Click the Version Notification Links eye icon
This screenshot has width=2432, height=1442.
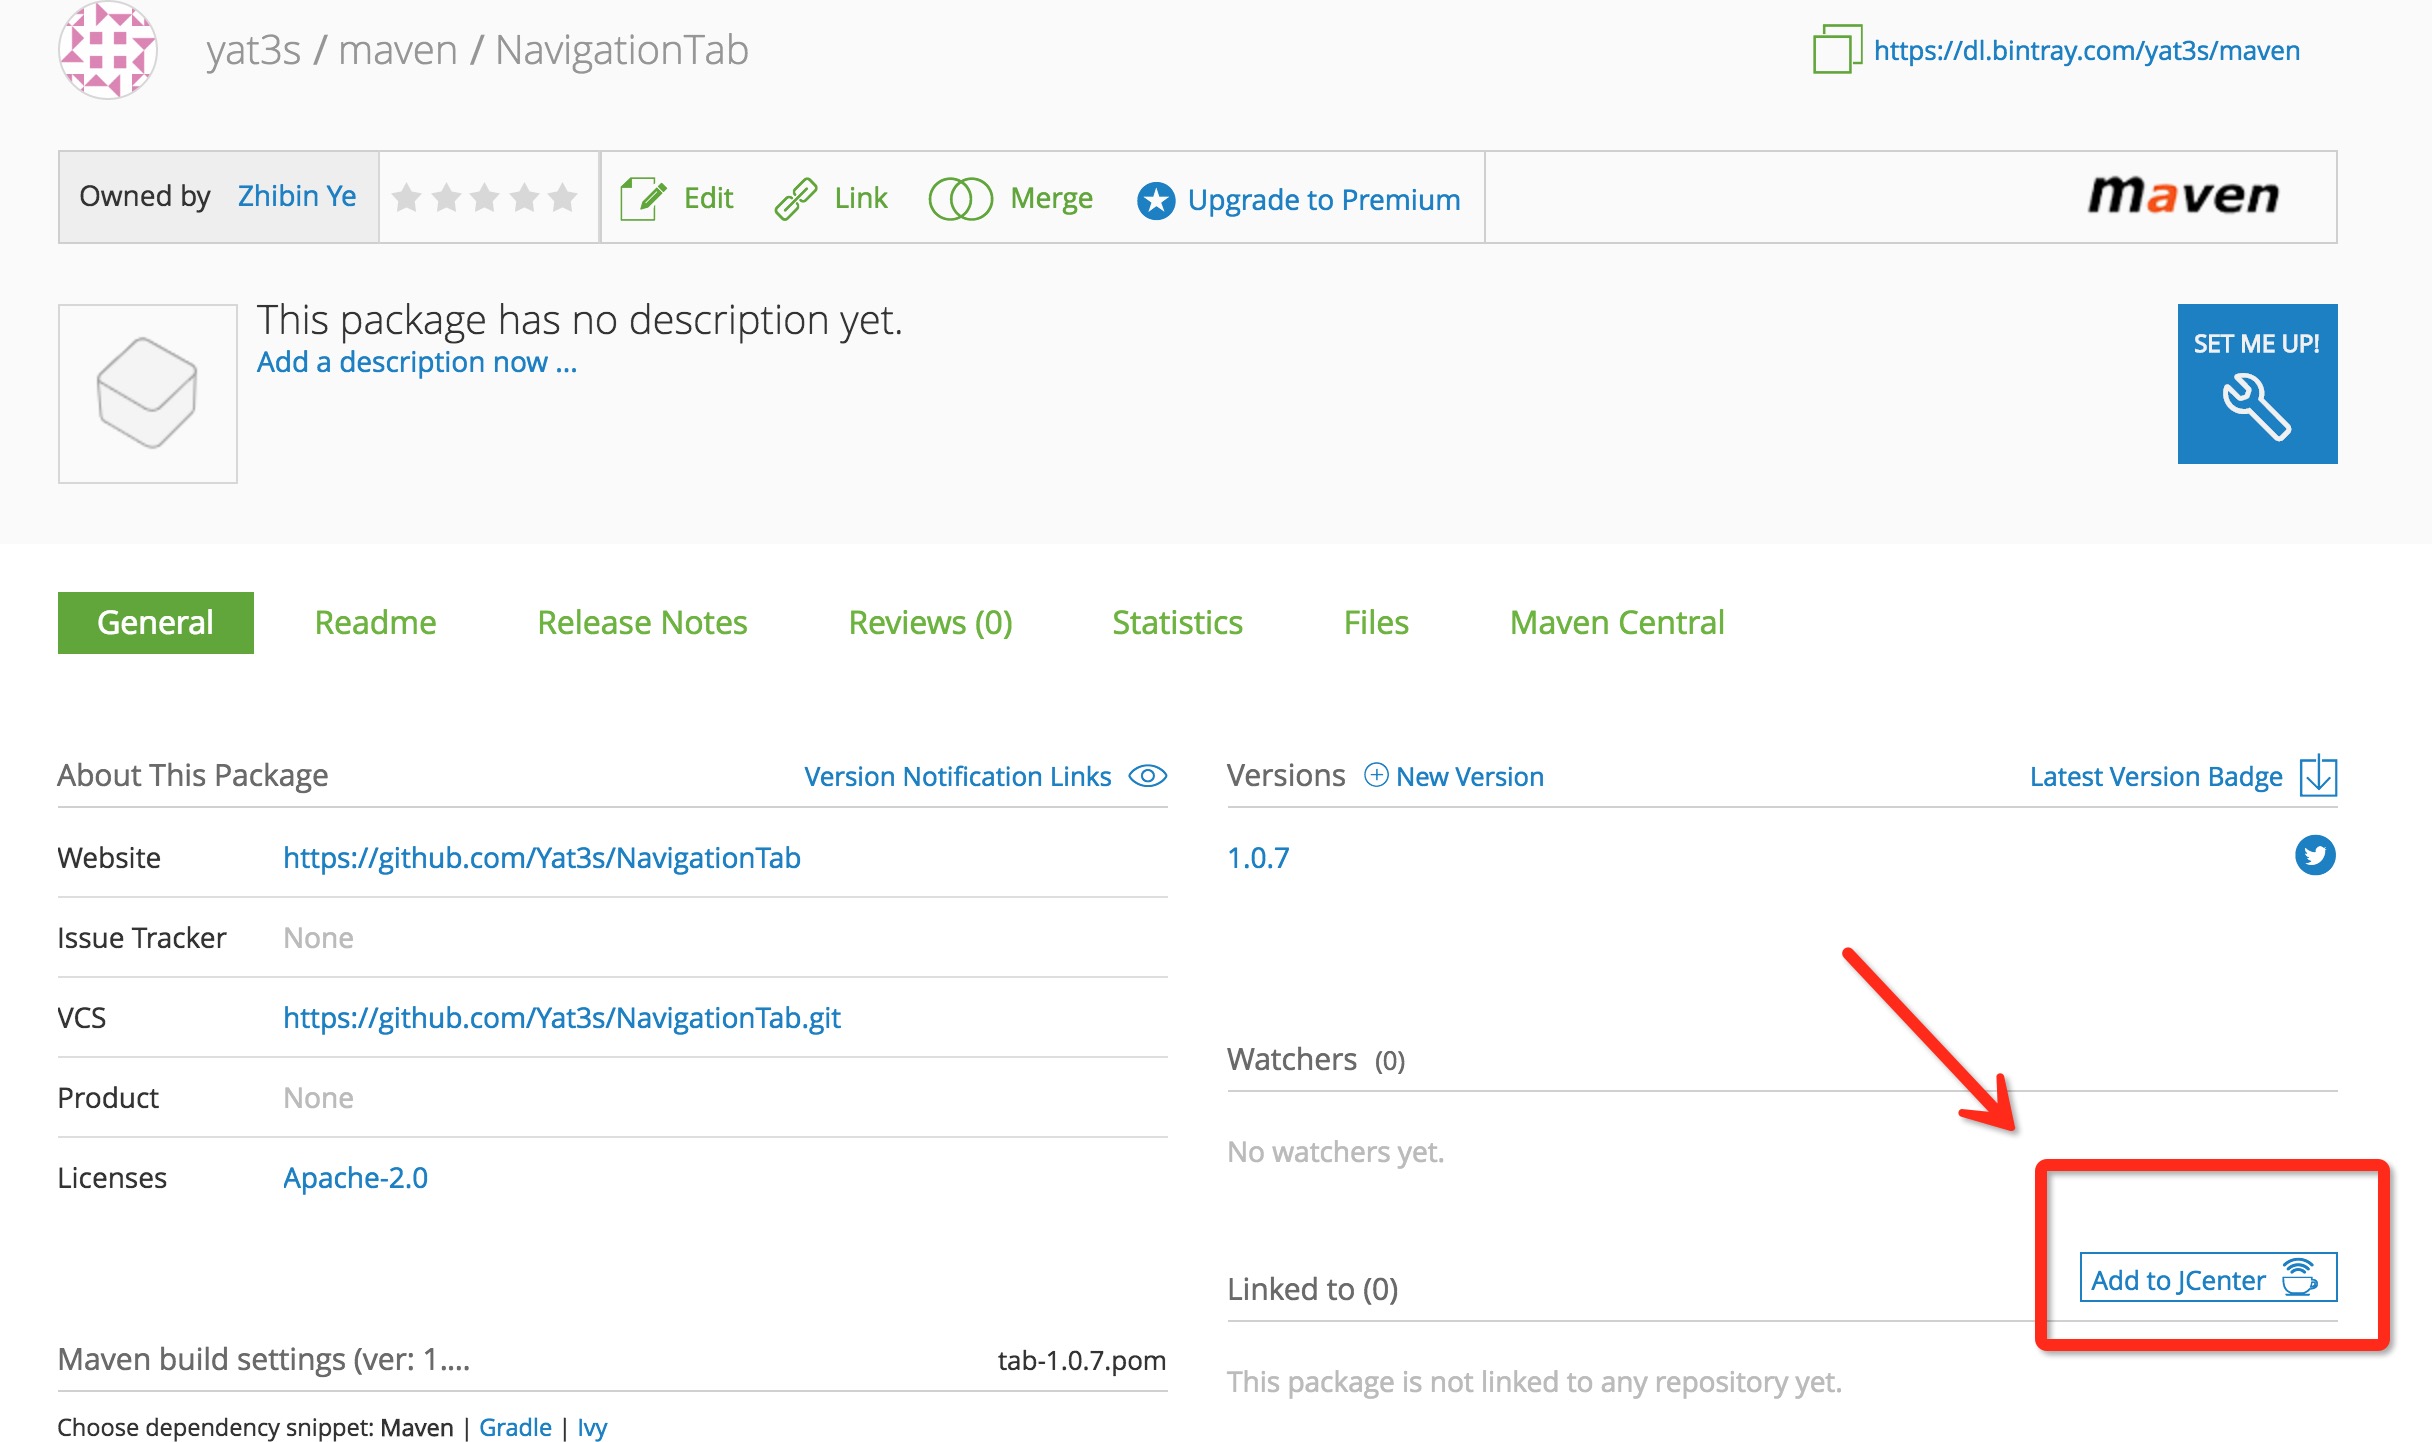pos(1147,776)
